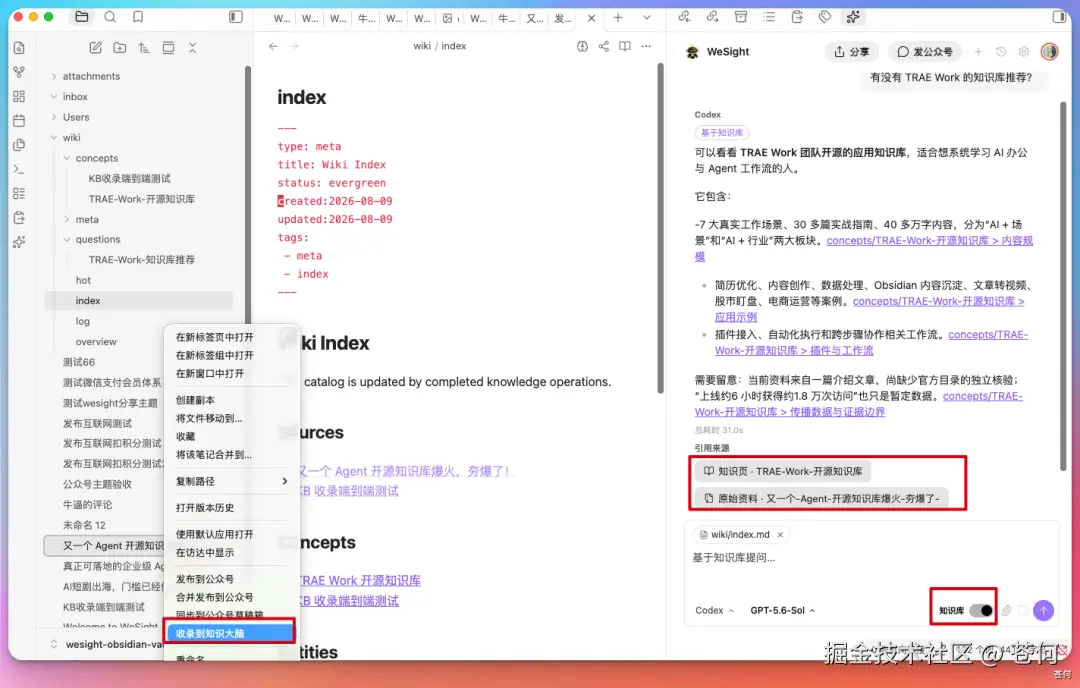The height and width of the screenshot is (688, 1080).
Task: Toggle the left sidebar panel
Action: click(236, 17)
